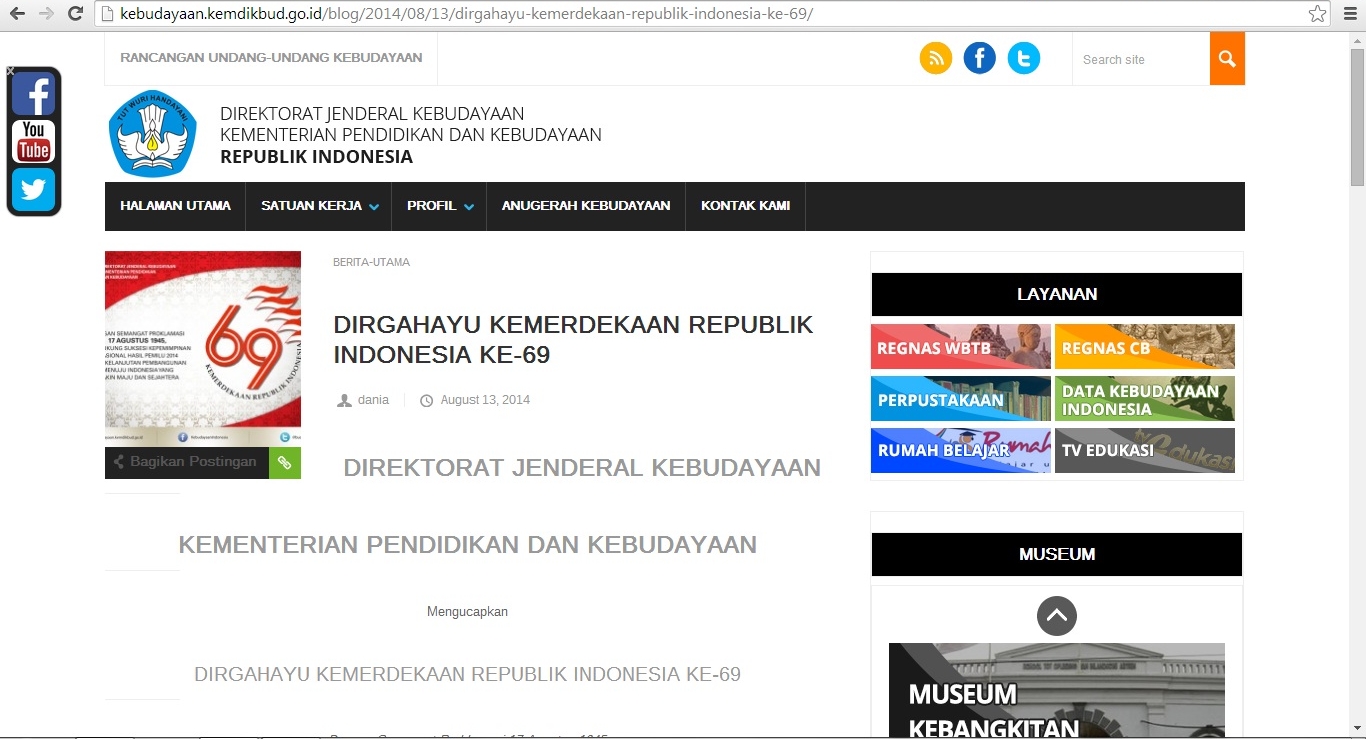Image resolution: width=1366 pixels, height=739 pixels.
Task: Expand the Profil dropdown menu
Action: [439, 206]
